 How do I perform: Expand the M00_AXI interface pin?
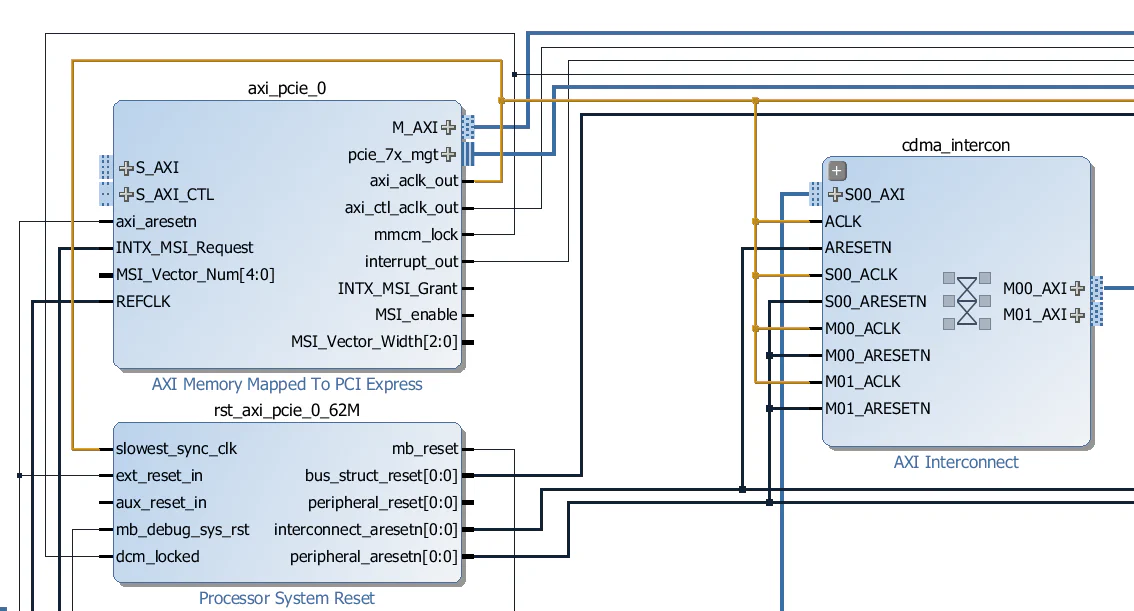pos(1078,287)
